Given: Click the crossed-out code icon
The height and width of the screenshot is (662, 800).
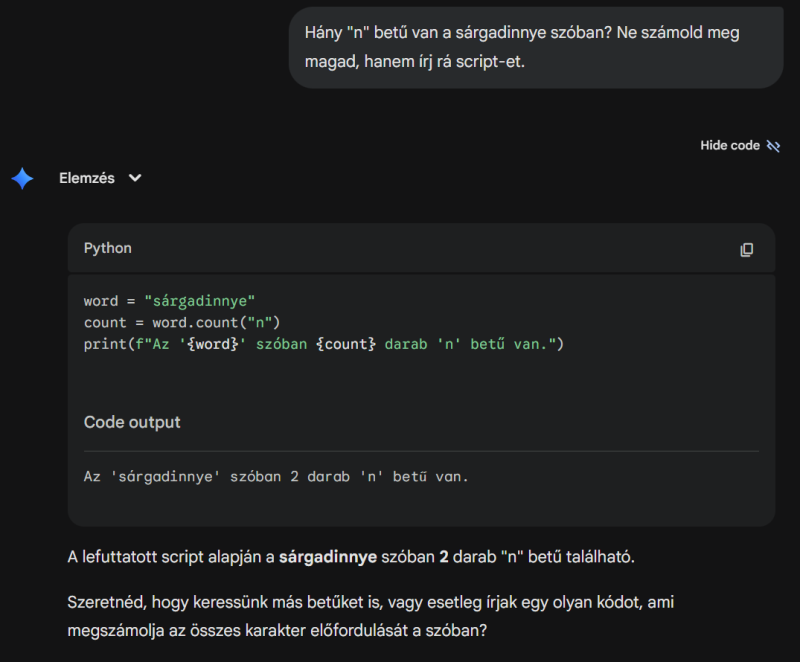Looking at the screenshot, I should tap(773, 146).
